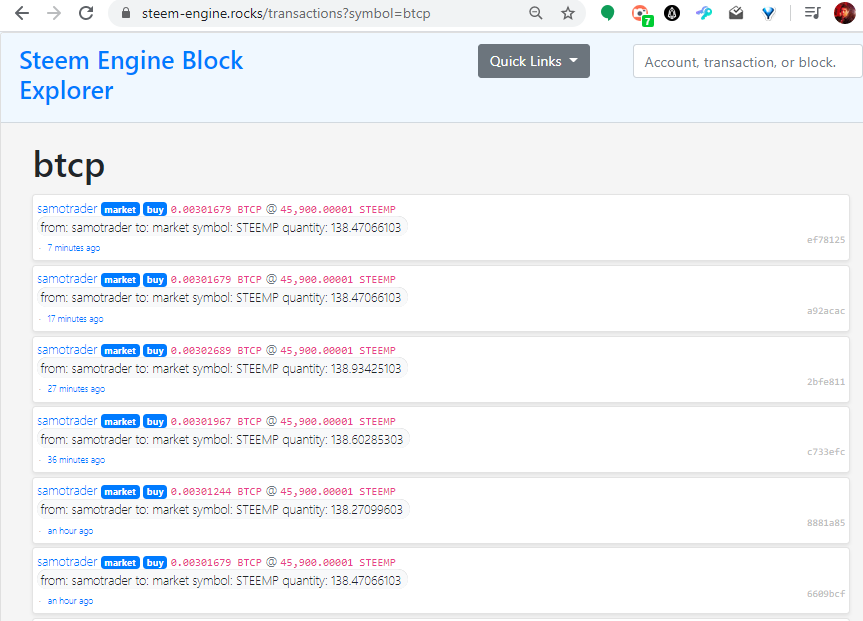Select amount text 0.00301244 BTCP
The image size is (863, 621).
click(x=216, y=492)
